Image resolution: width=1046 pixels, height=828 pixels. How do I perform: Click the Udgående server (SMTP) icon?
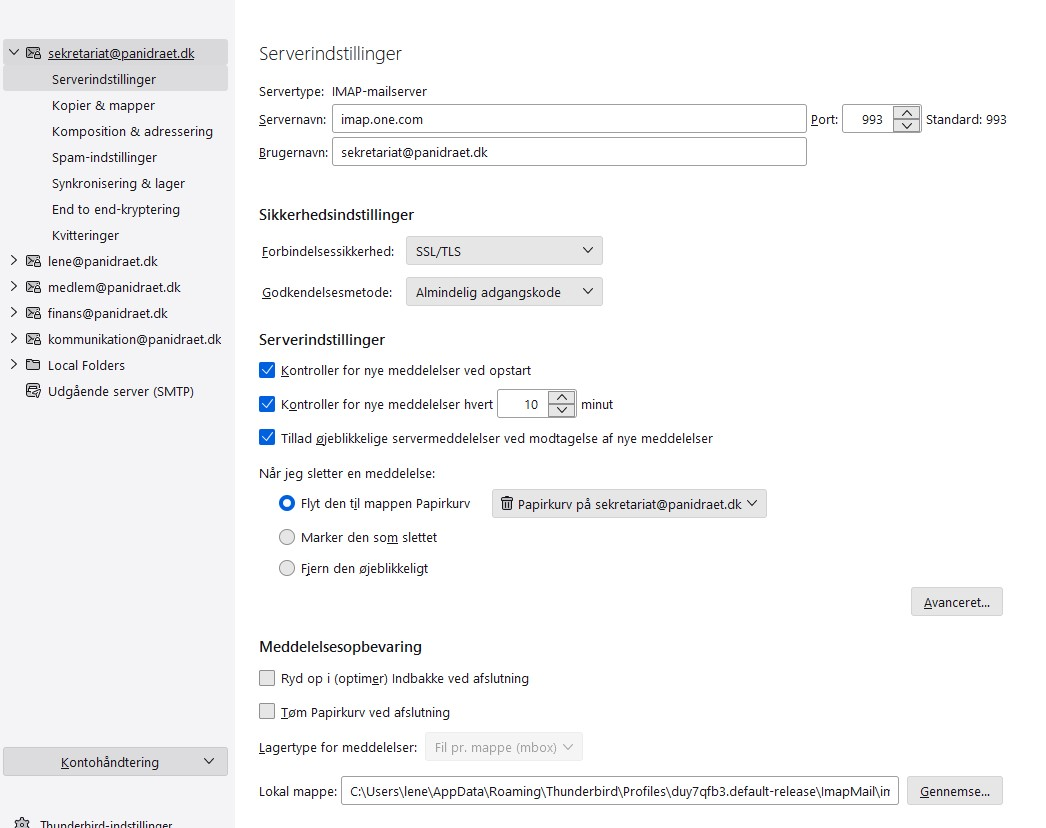tap(33, 391)
